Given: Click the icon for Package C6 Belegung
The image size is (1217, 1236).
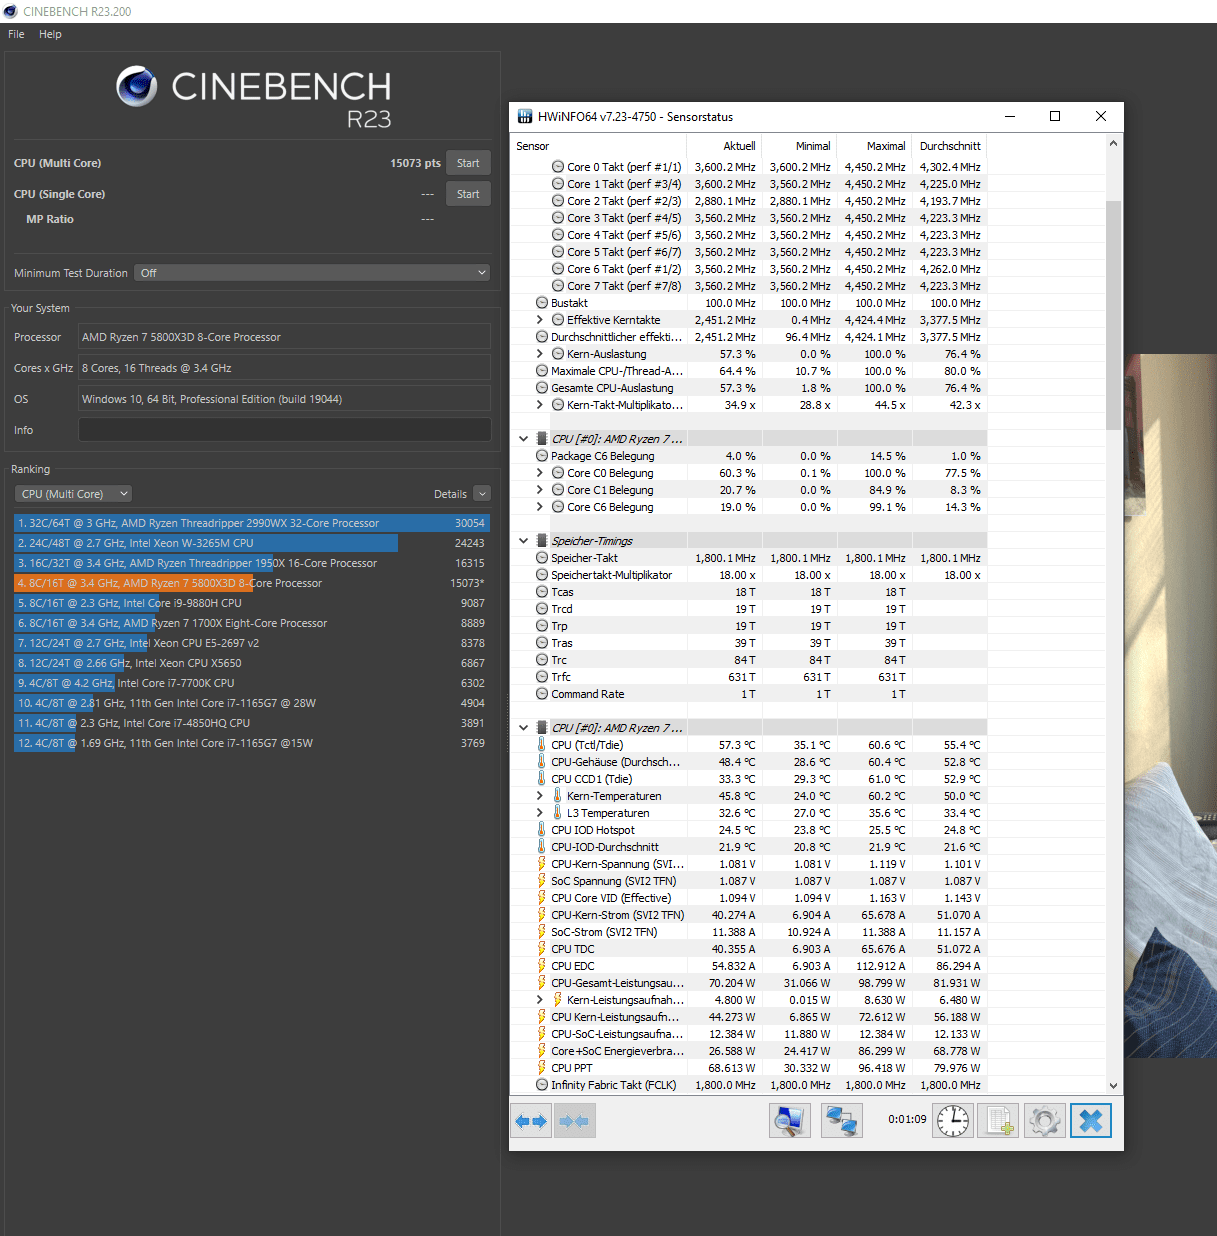Looking at the screenshot, I should tap(542, 456).
